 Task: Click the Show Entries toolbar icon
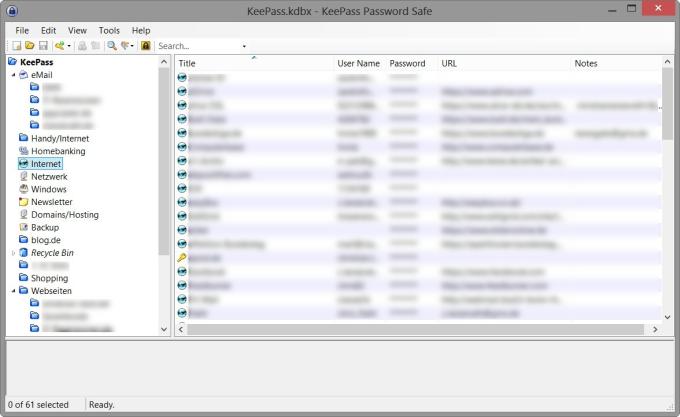click(x=125, y=46)
